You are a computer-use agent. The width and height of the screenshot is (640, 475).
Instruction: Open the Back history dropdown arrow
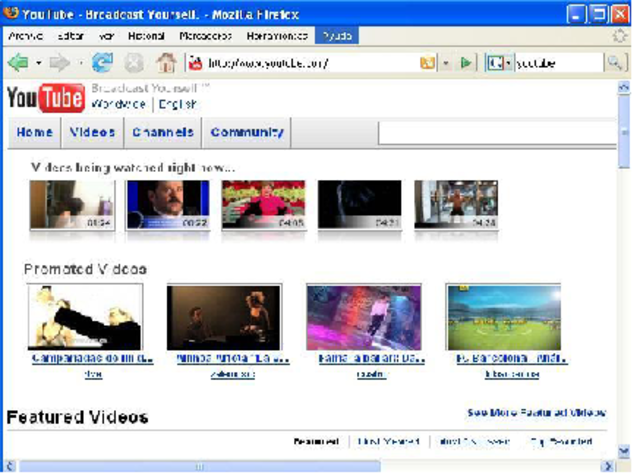point(38,63)
